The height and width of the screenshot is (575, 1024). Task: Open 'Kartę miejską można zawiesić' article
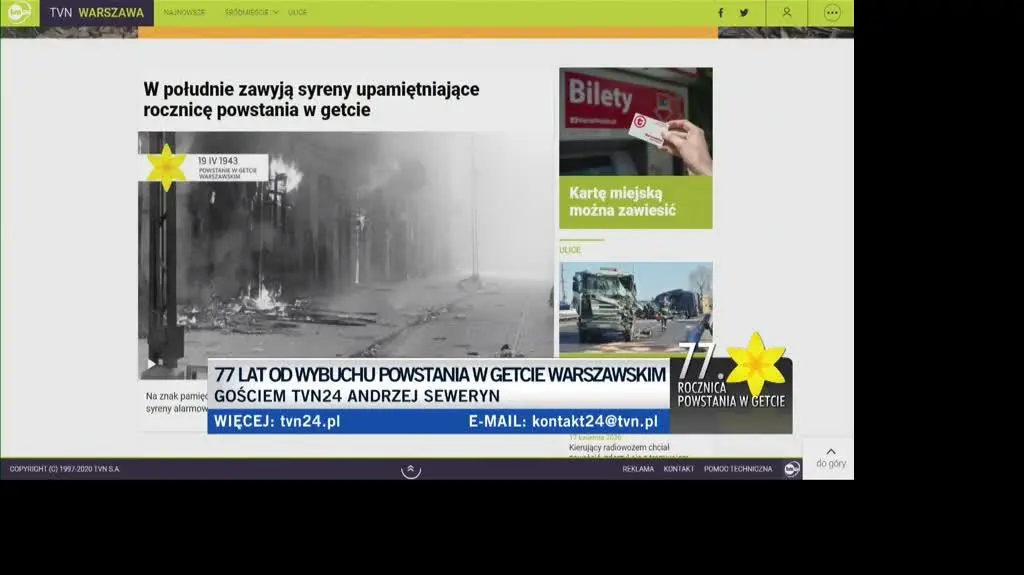622,202
